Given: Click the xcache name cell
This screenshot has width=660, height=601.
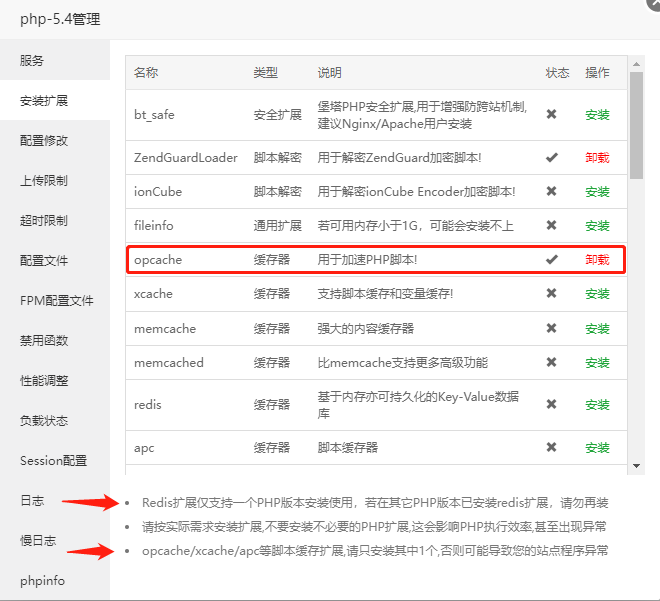Looking at the screenshot, I should 153,293.
